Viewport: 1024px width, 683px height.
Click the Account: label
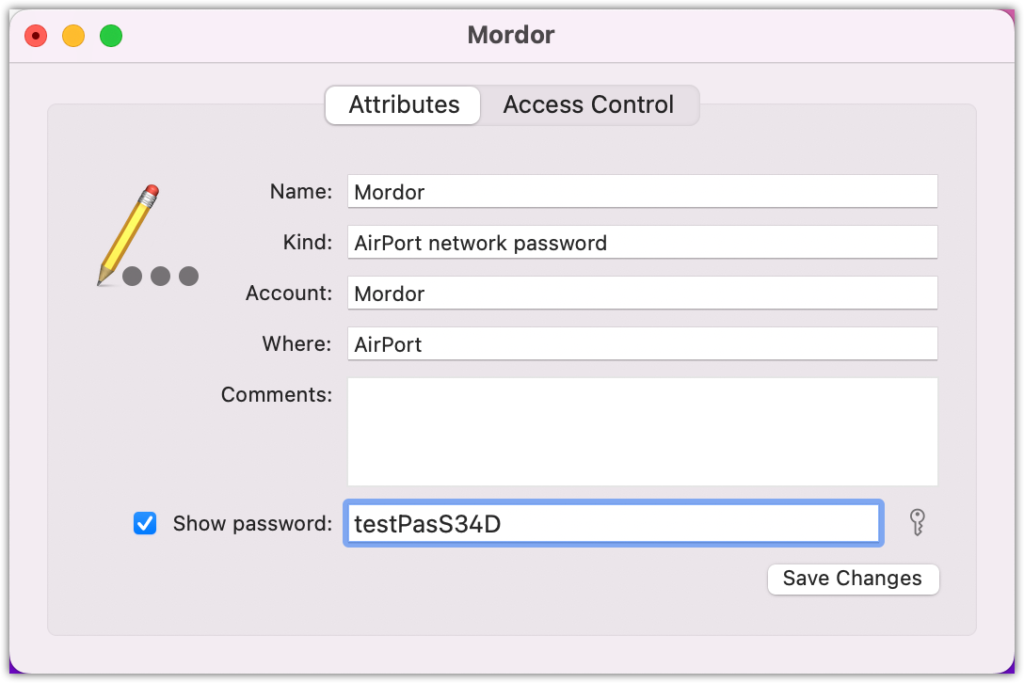click(x=289, y=293)
